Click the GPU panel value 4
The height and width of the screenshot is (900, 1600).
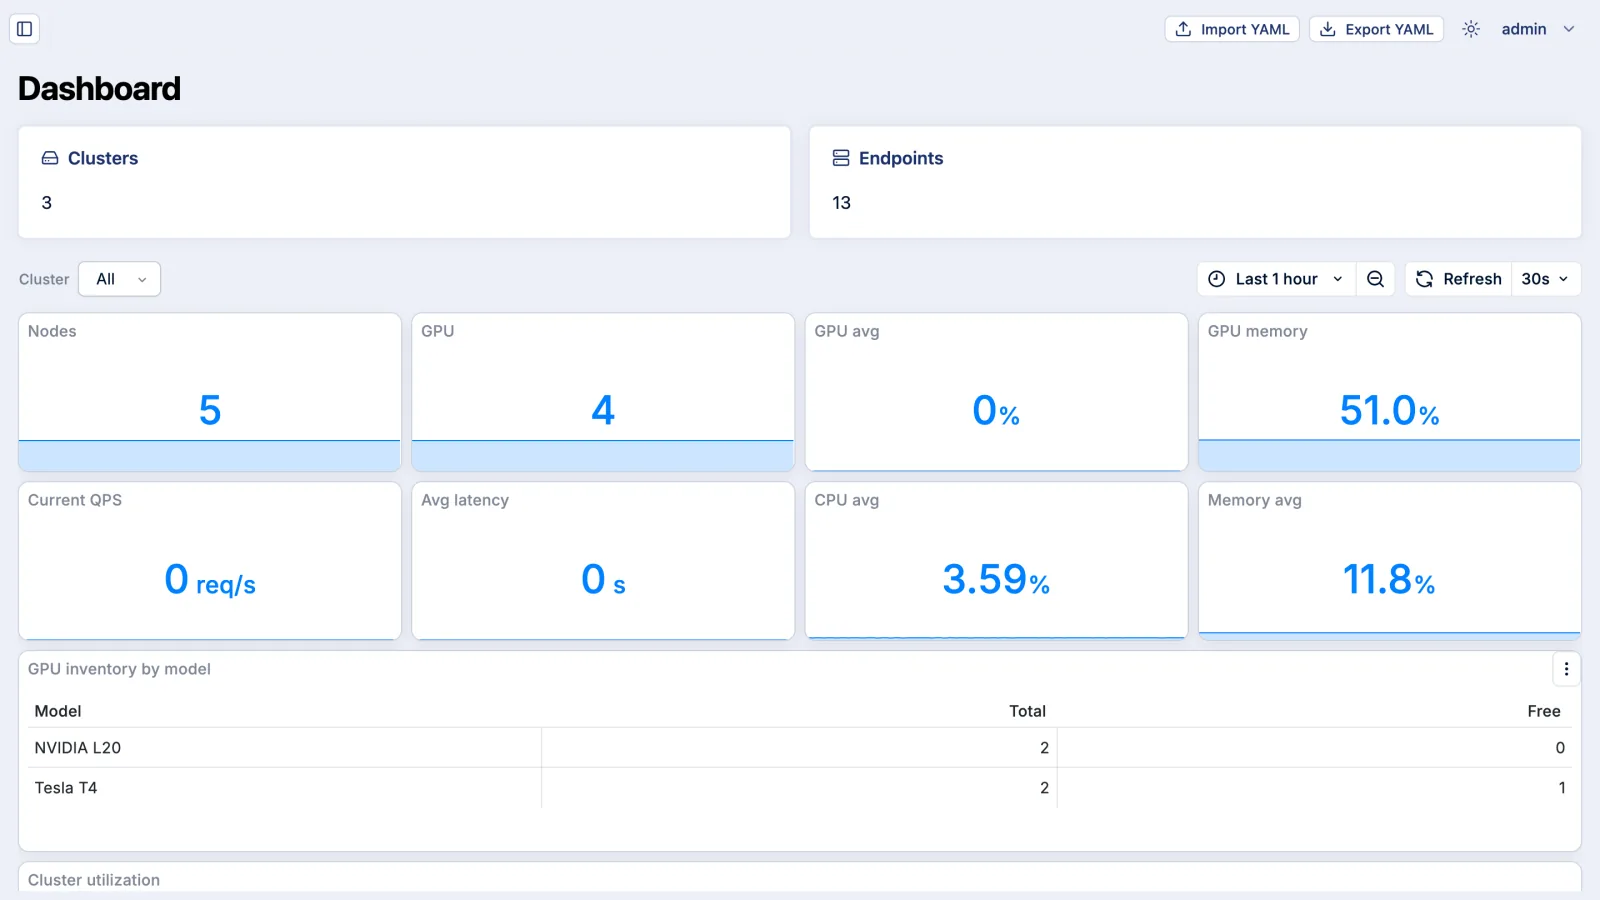point(603,410)
